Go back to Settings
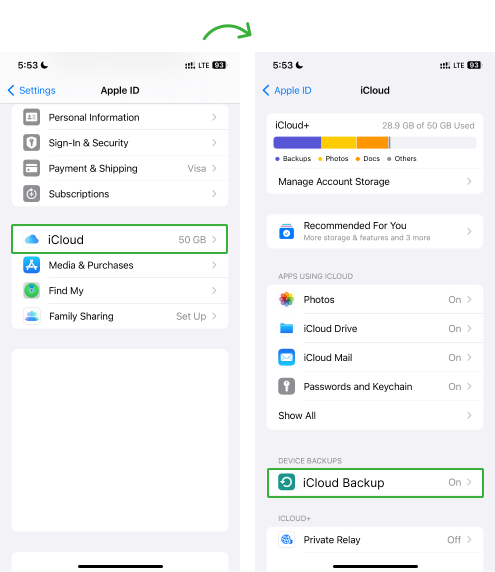This screenshot has height=572, width=495. click(31, 90)
